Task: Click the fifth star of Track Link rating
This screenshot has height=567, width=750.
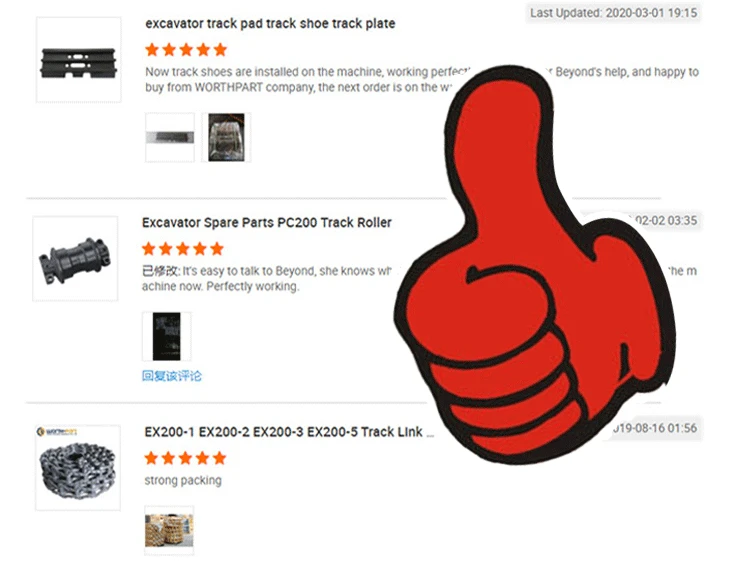Action: click(220, 458)
